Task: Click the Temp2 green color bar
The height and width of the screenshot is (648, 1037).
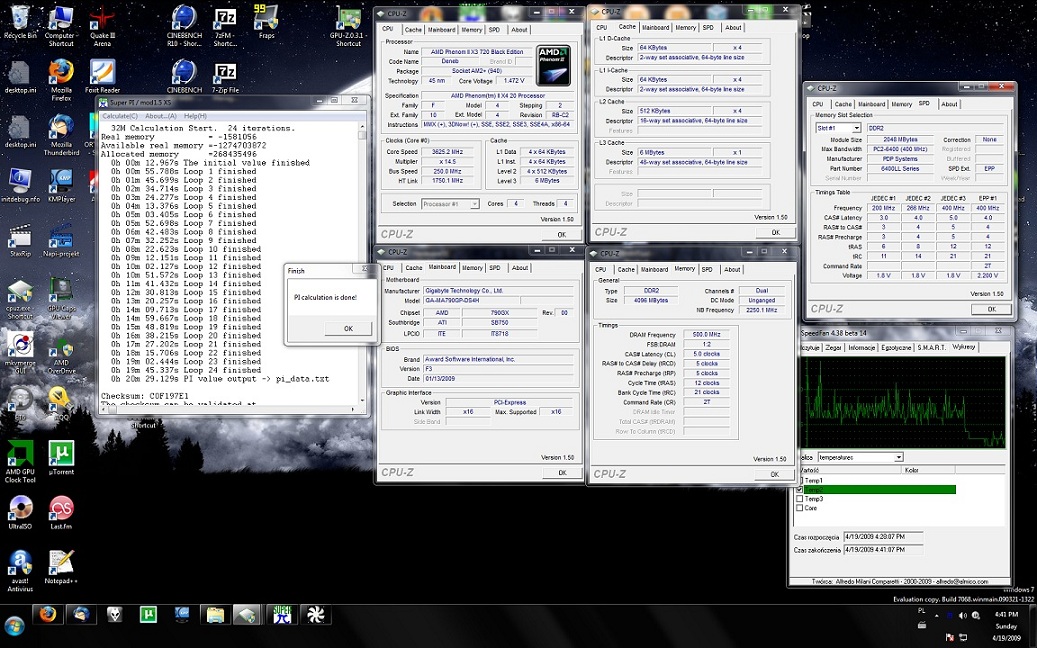Action: coord(880,490)
